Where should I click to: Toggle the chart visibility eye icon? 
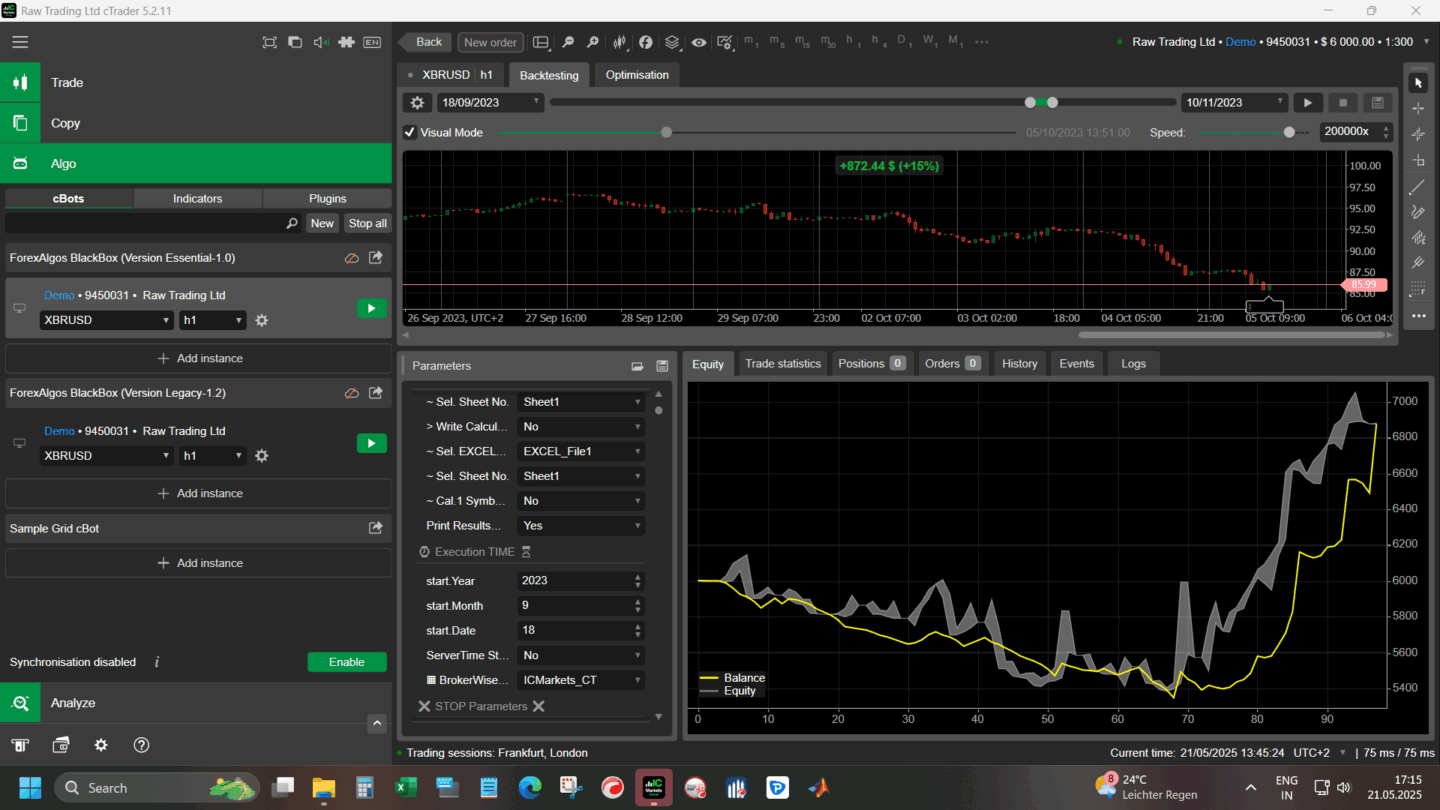tap(698, 42)
